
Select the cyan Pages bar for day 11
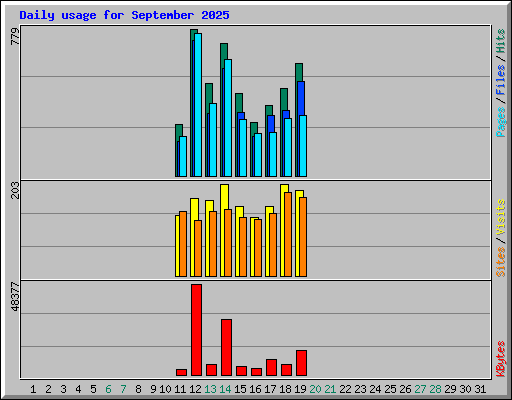pyautogui.click(x=183, y=156)
